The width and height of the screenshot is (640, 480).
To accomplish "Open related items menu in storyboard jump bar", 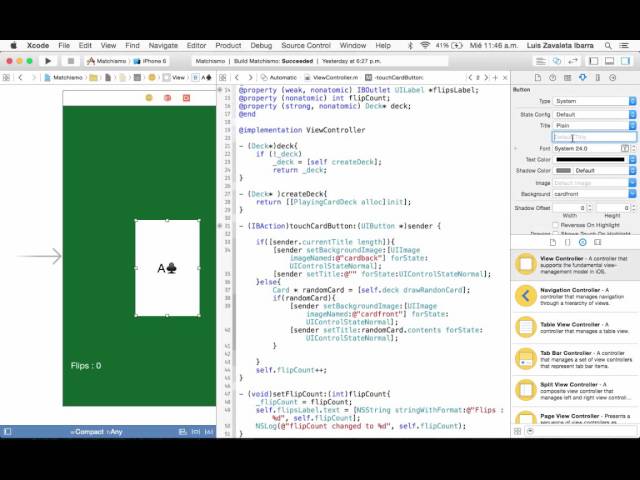I will 6,78.
